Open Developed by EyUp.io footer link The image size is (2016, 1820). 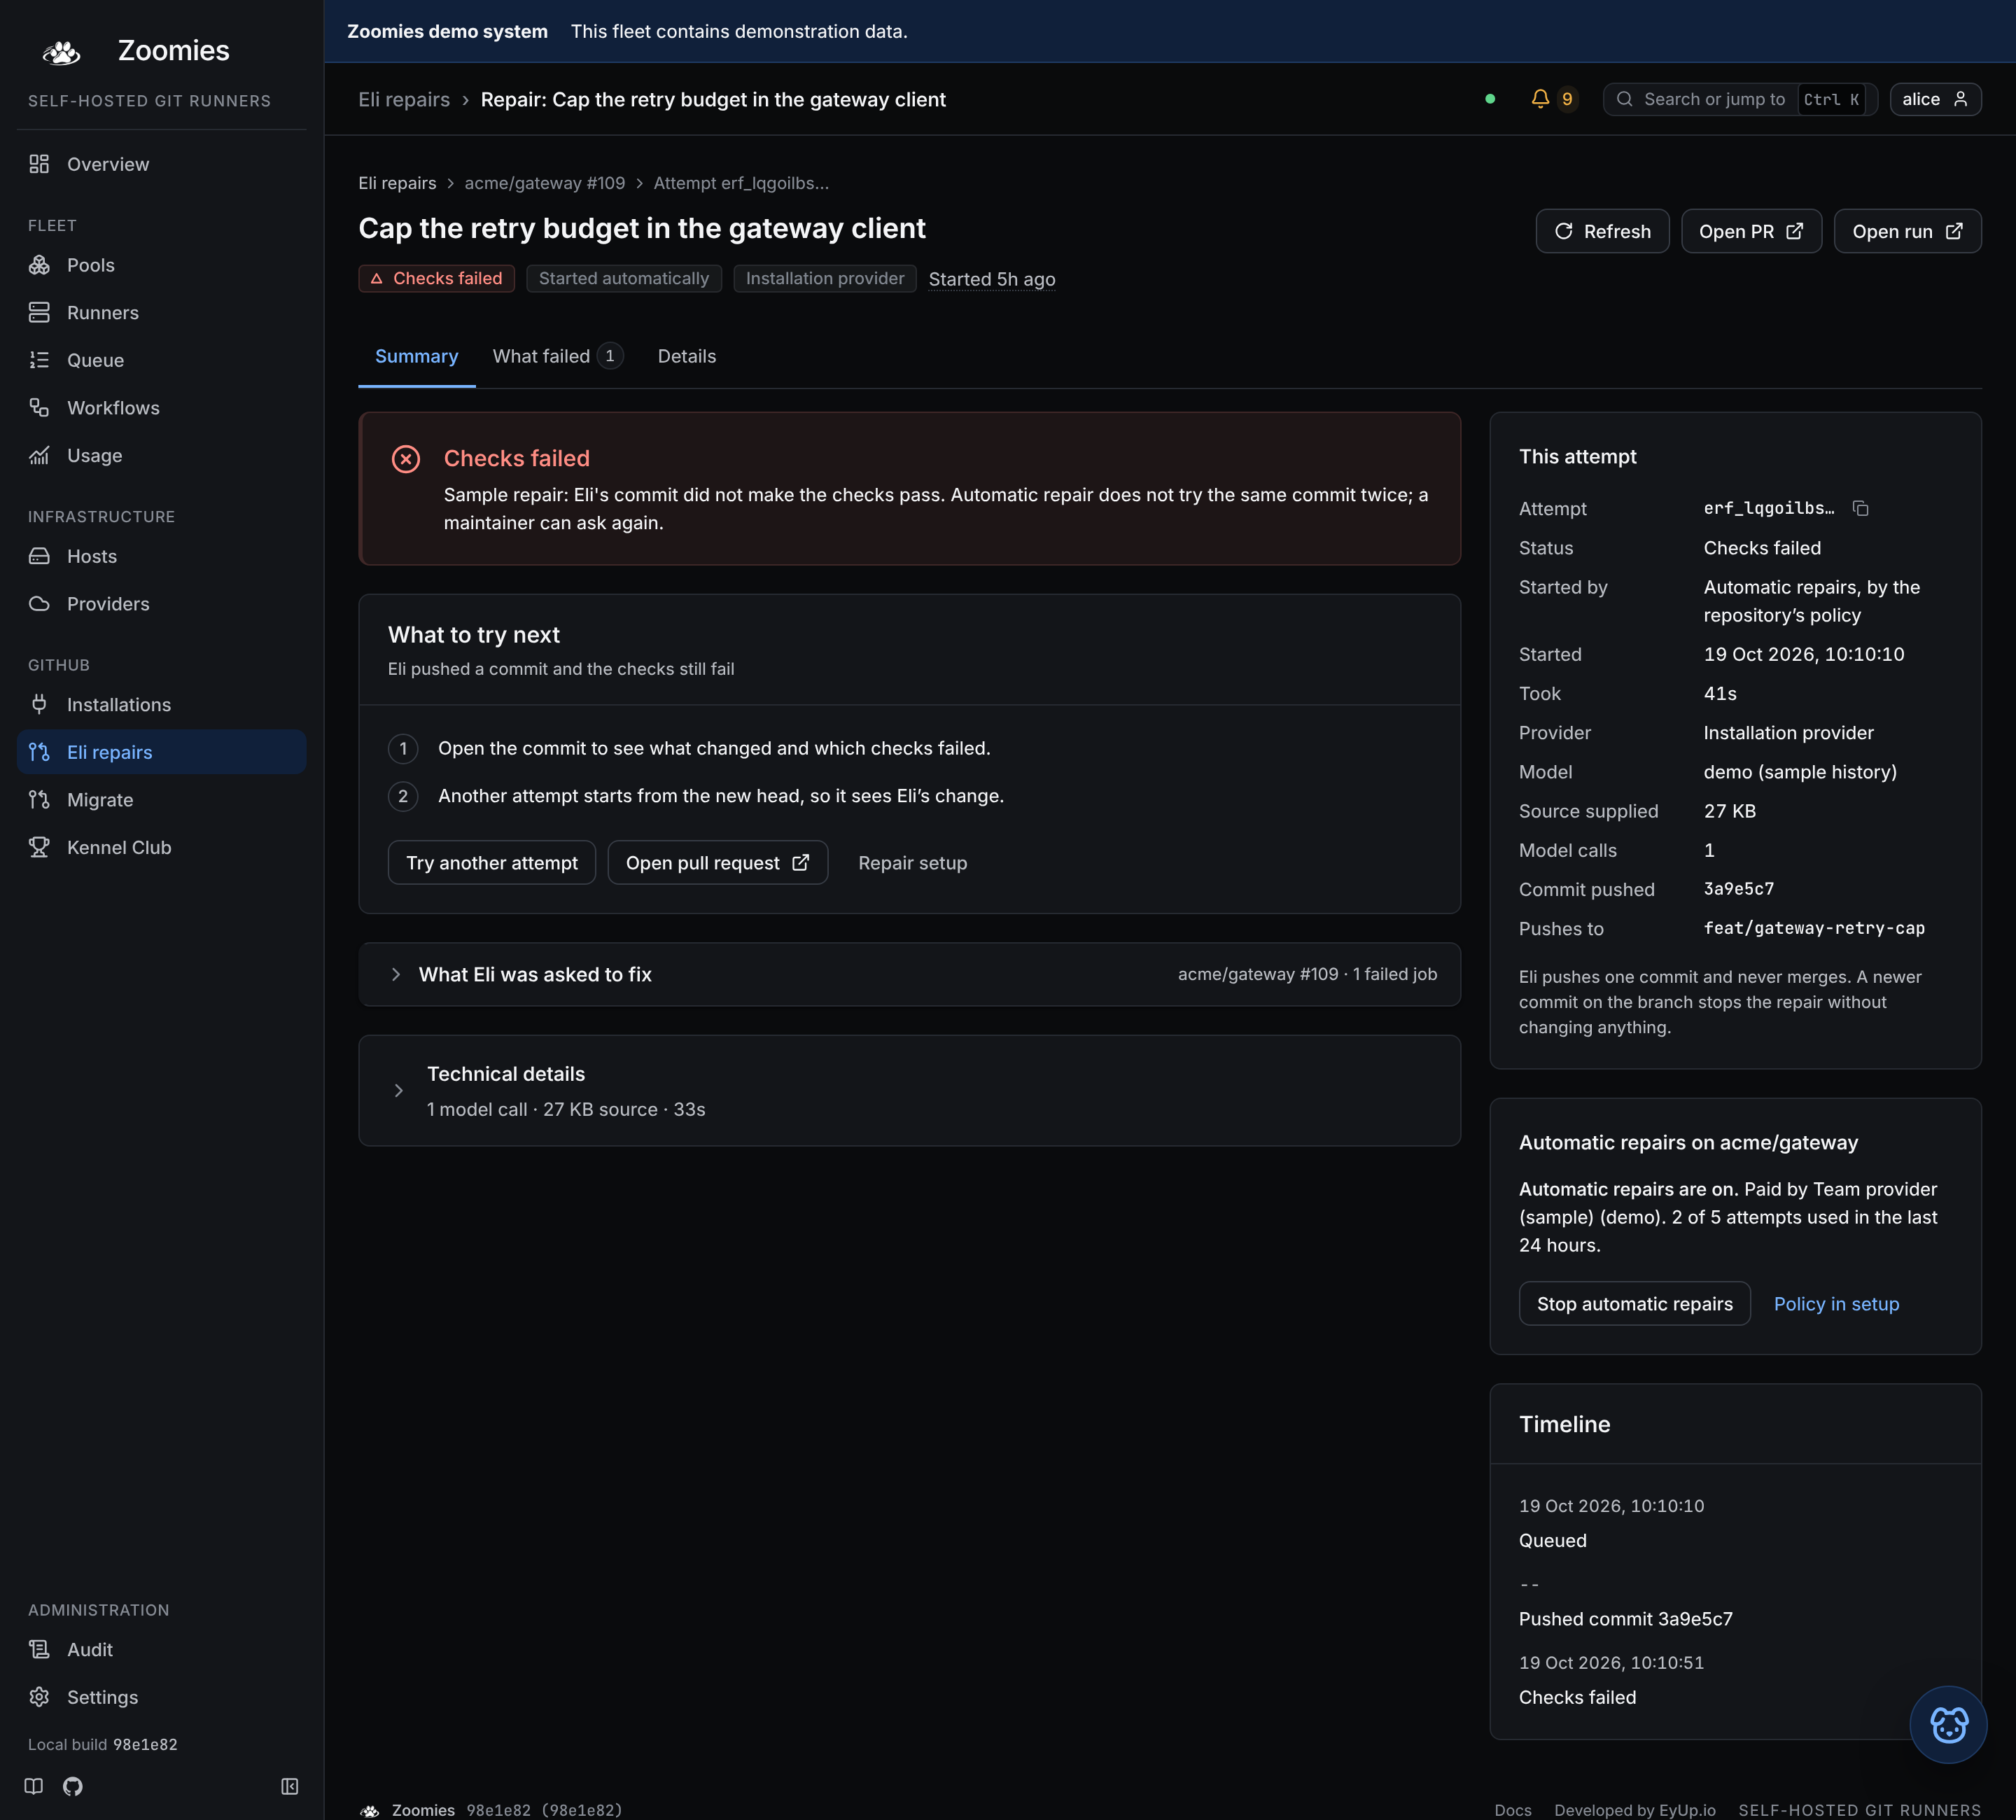tap(1634, 1810)
